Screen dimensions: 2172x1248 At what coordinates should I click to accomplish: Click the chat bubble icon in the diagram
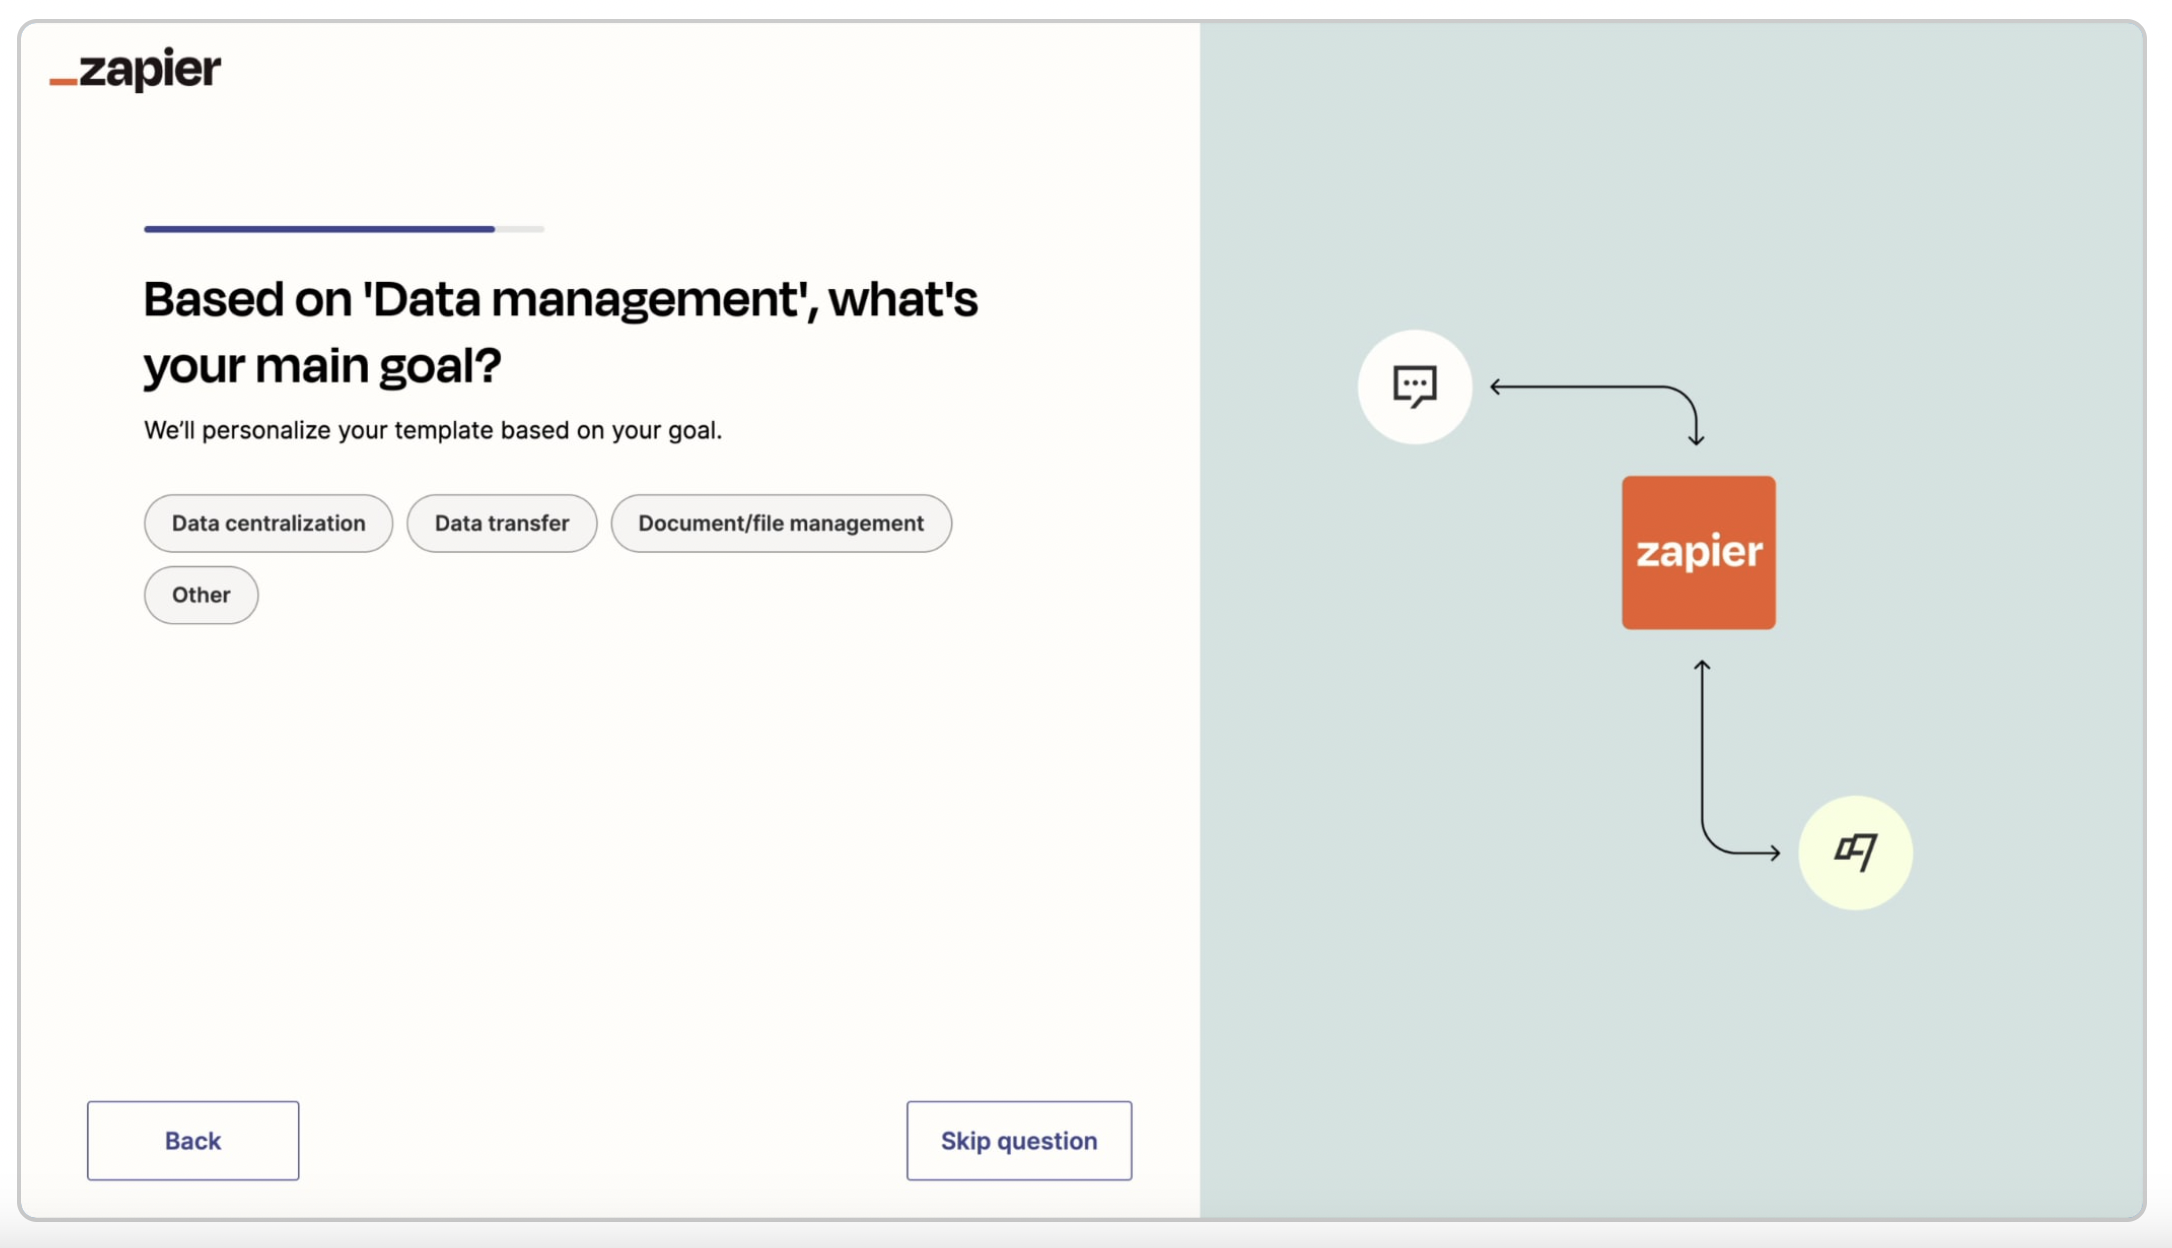(x=1414, y=386)
